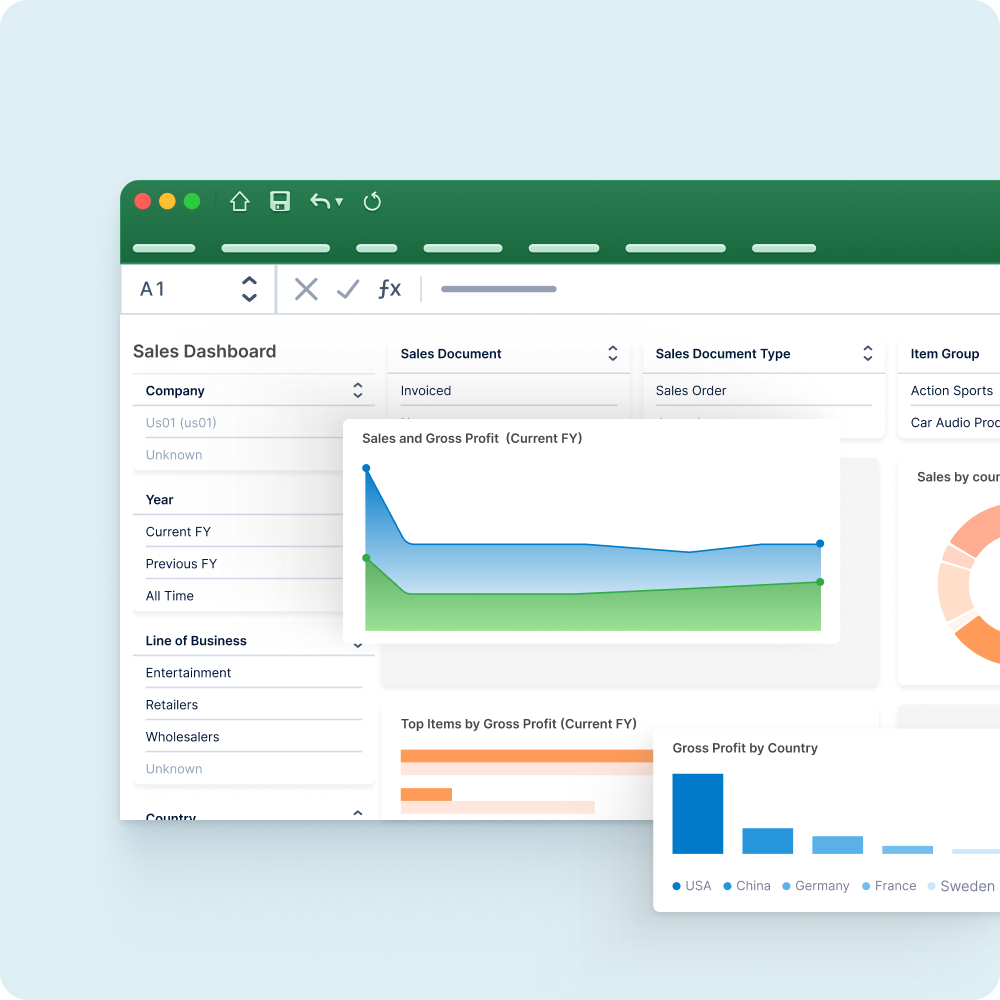Click the Cancel X formula bar icon
The width and height of the screenshot is (1000, 1000).
[306, 290]
